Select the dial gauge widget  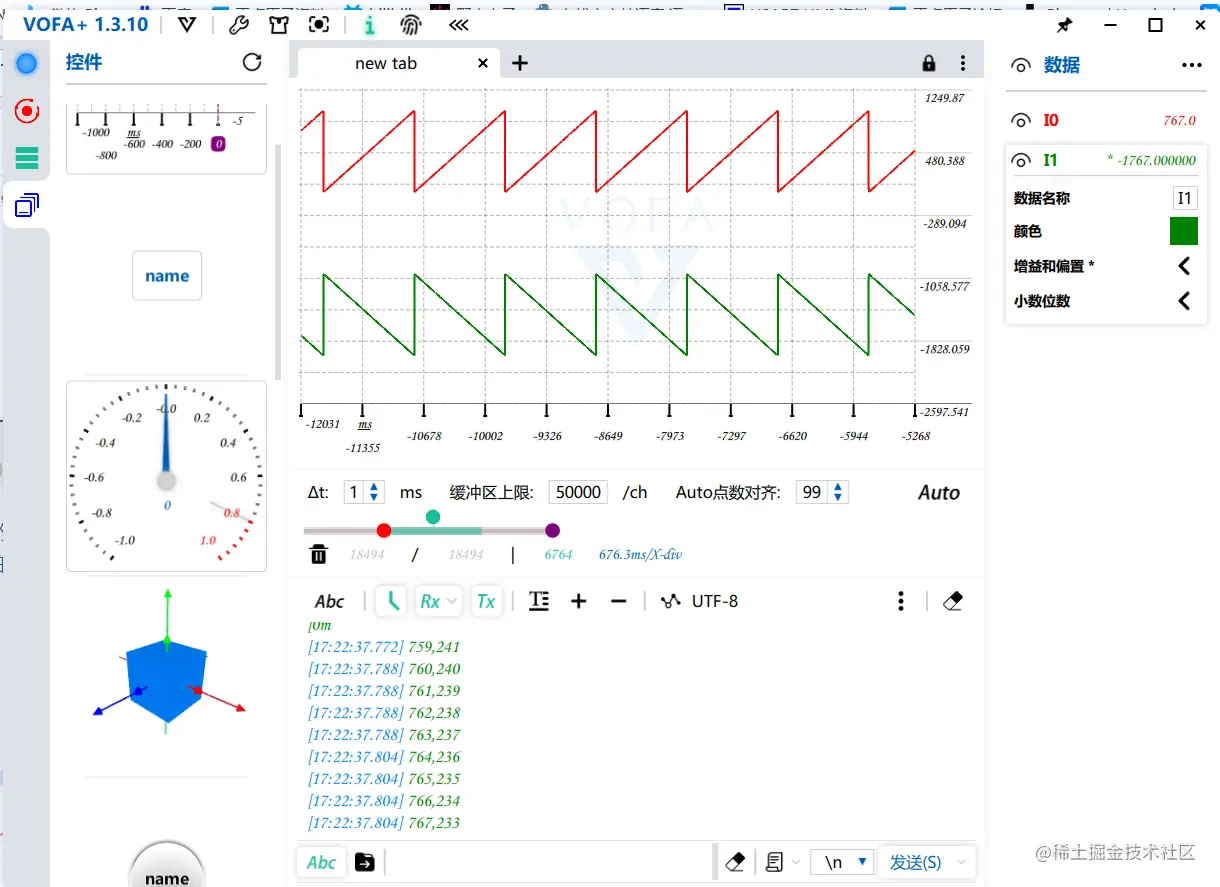click(x=166, y=476)
